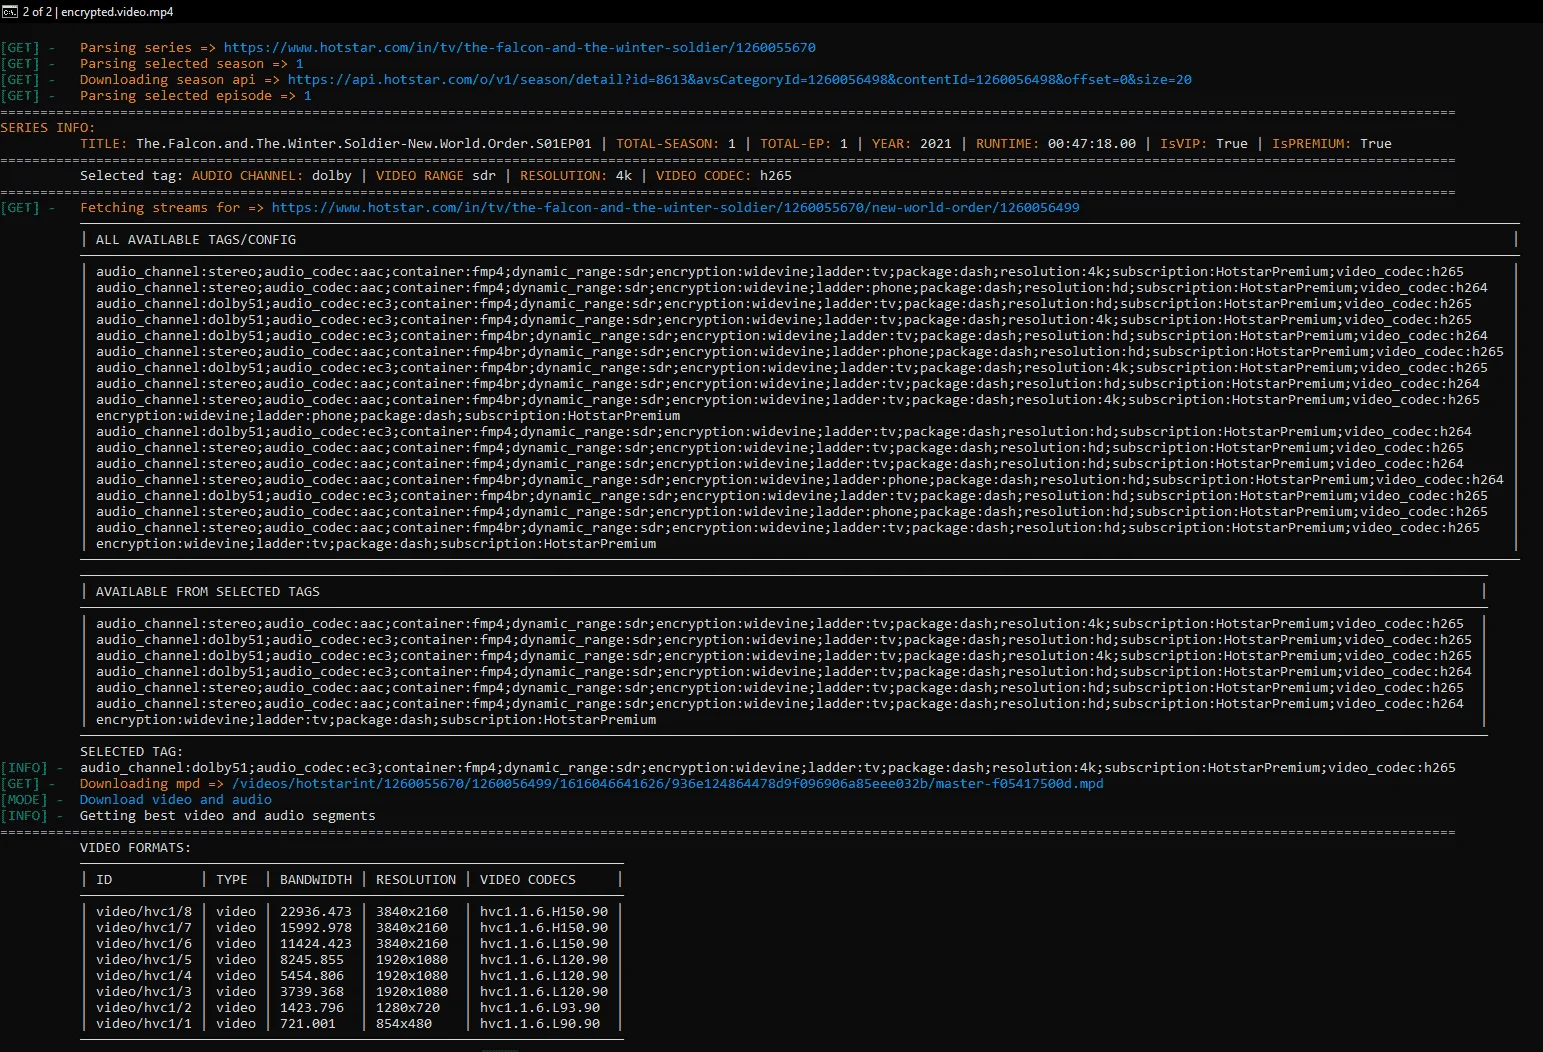Select the year value '2021'
This screenshot has width=1543, height=1052.
(x=936, y=144)
